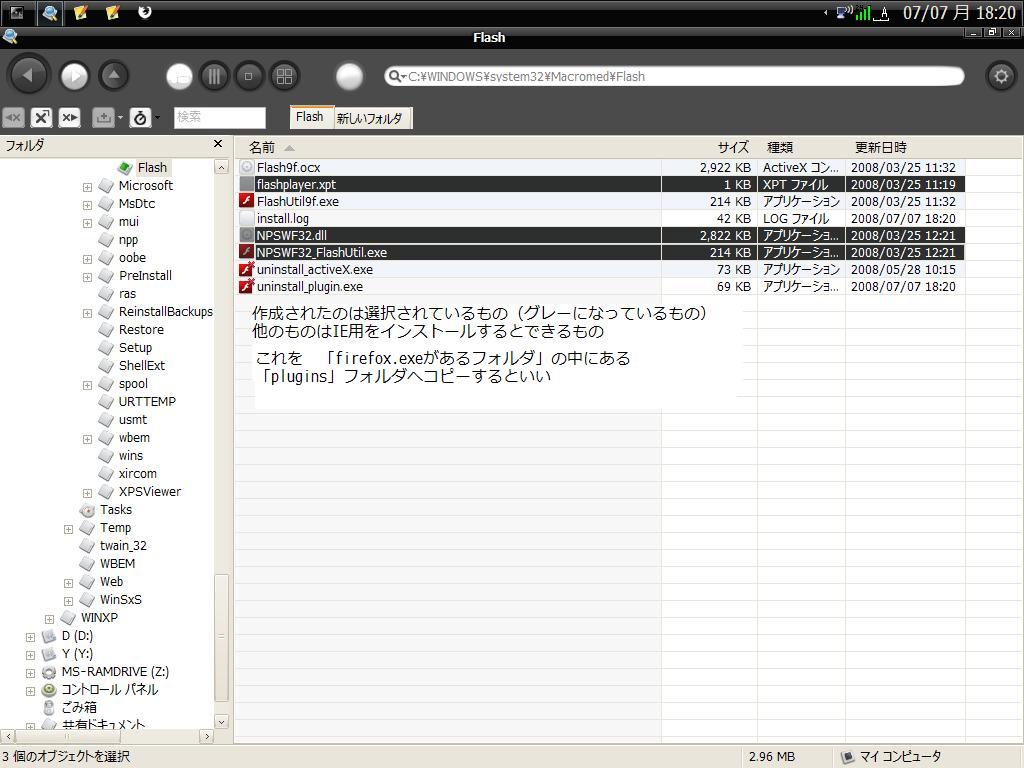The height and width of the screenshot is (768, 1024).
Task: Click the close current tab X icon
Action: [41, 118]
